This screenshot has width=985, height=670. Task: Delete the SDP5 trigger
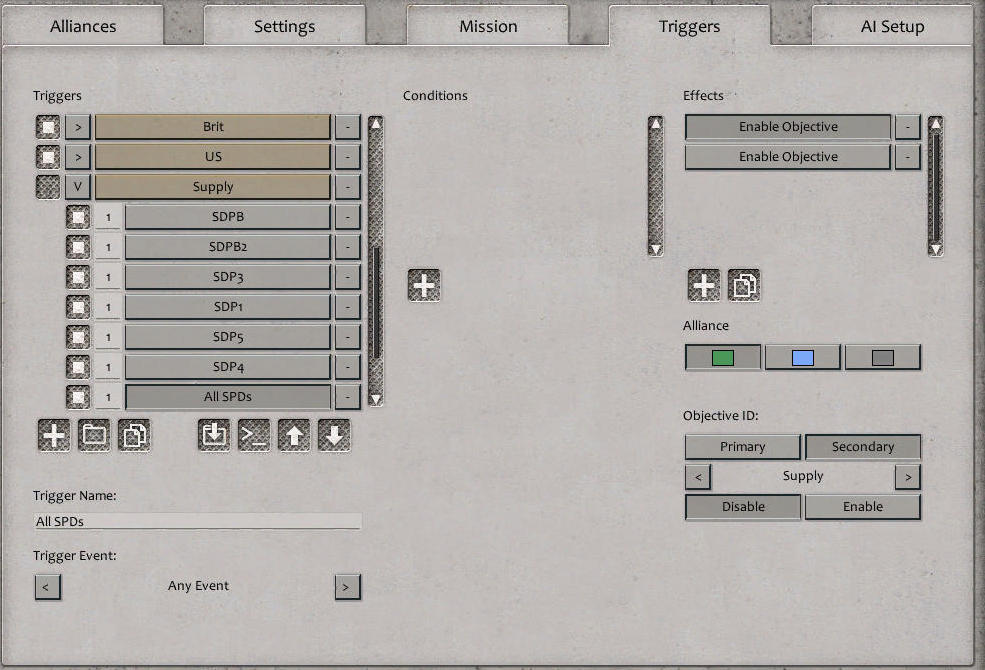(x=347, y=337)
